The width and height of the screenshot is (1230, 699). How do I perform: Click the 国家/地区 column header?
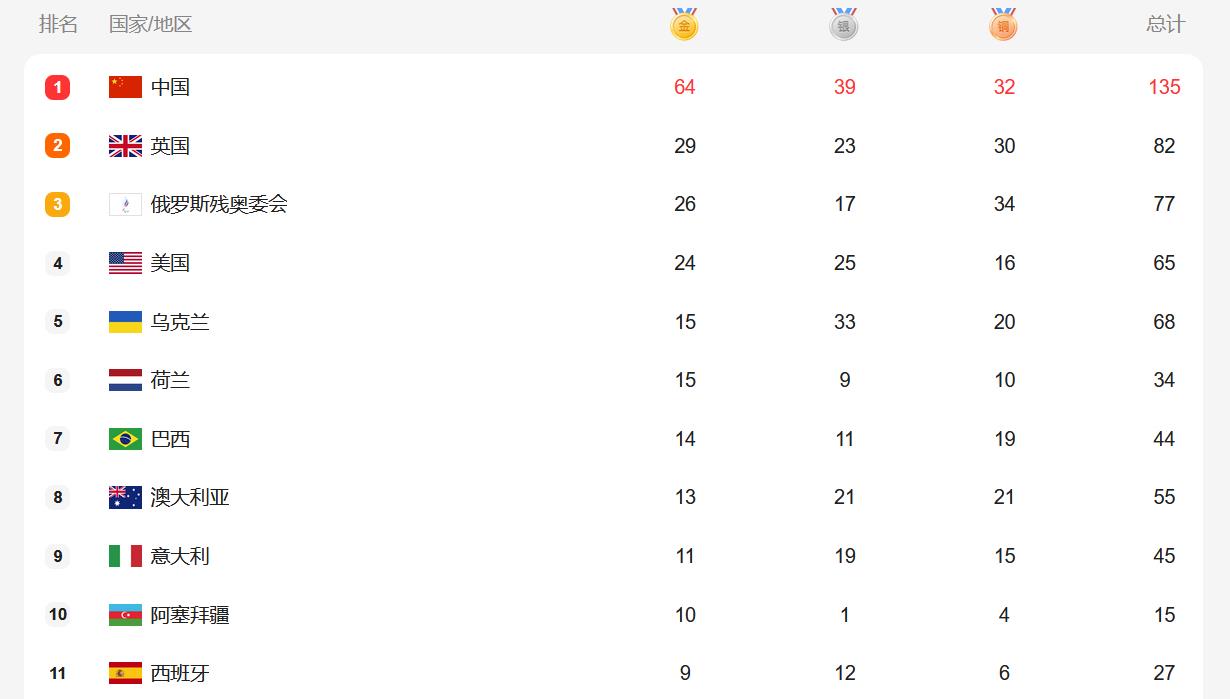[x=150, y=25]
